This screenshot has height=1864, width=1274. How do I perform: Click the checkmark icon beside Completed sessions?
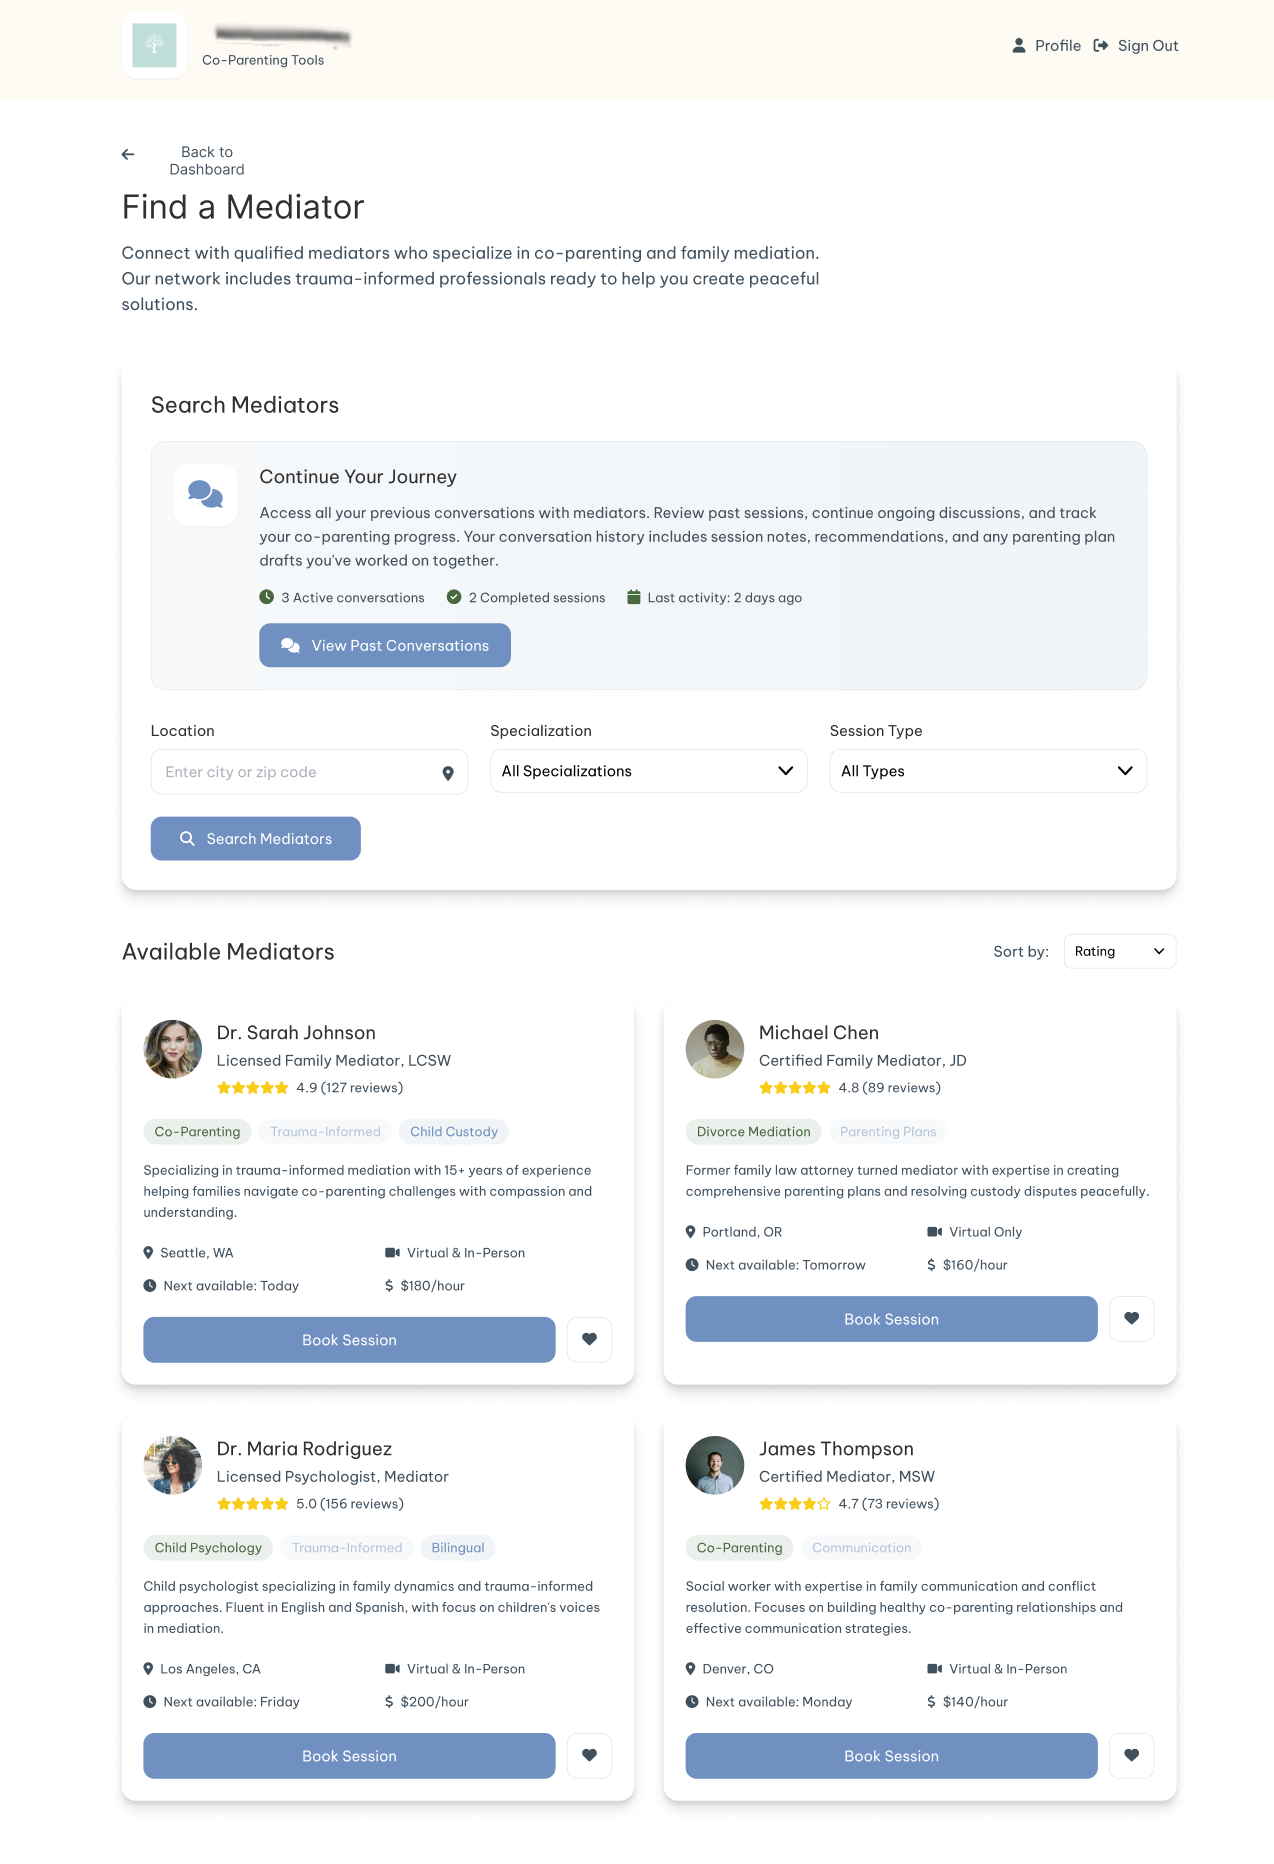(x=454, y=597)
